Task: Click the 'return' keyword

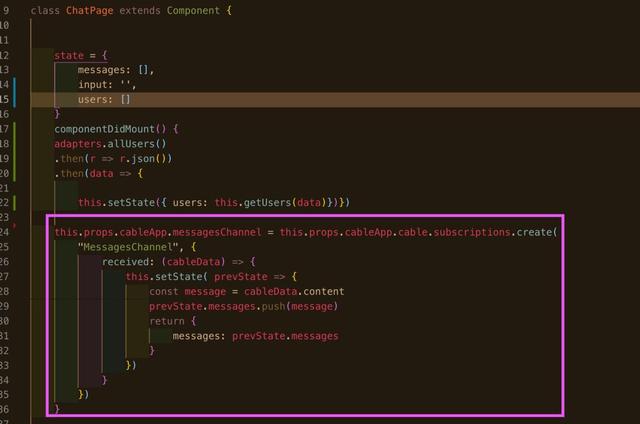Action: click(x=167, y=322)
